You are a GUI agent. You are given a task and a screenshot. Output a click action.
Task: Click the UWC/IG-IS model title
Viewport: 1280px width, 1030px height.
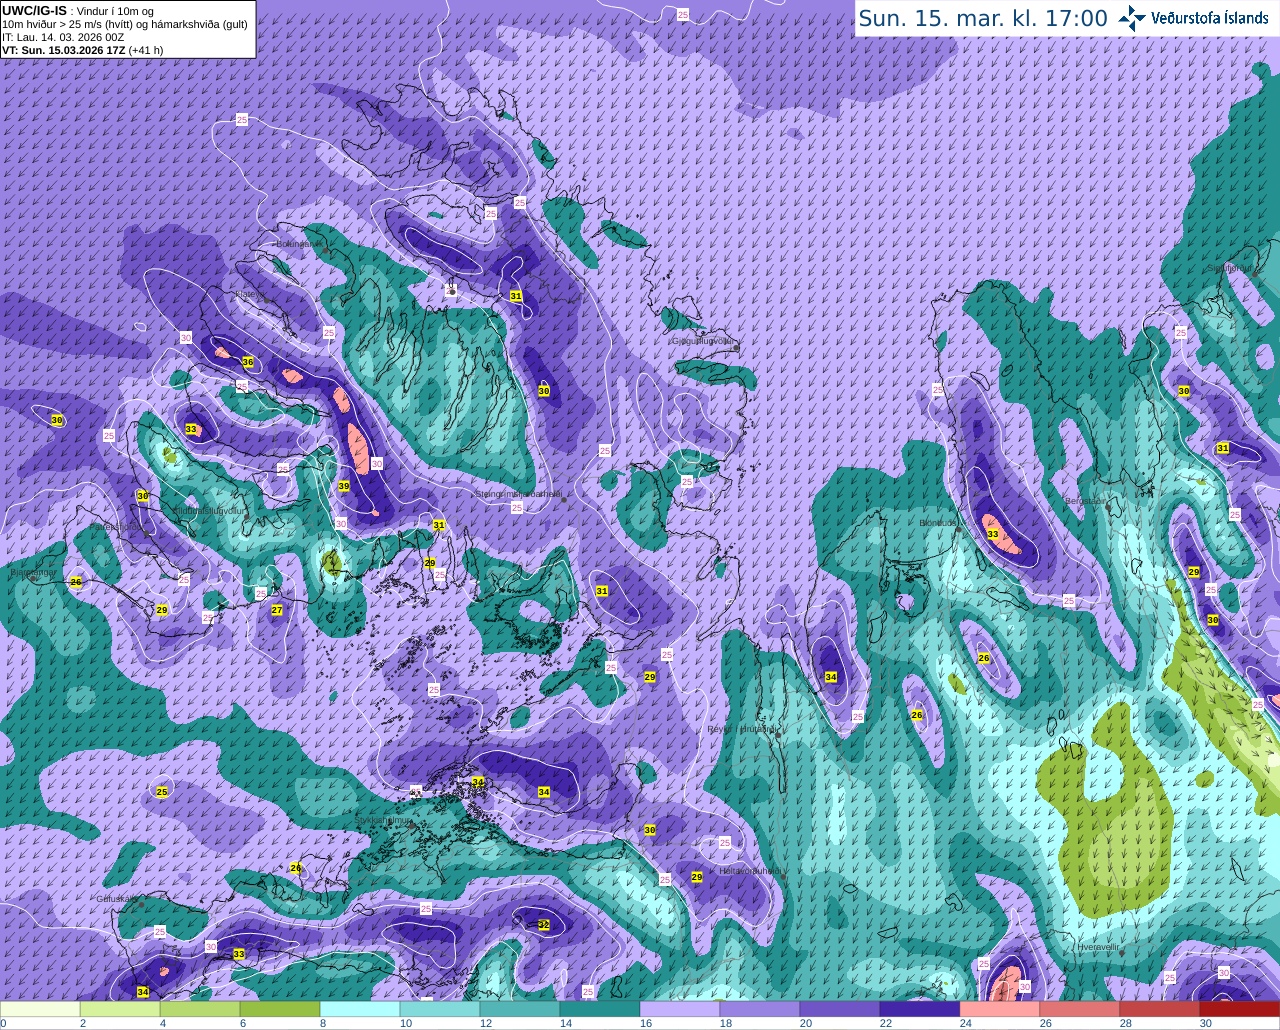(34, 10)
